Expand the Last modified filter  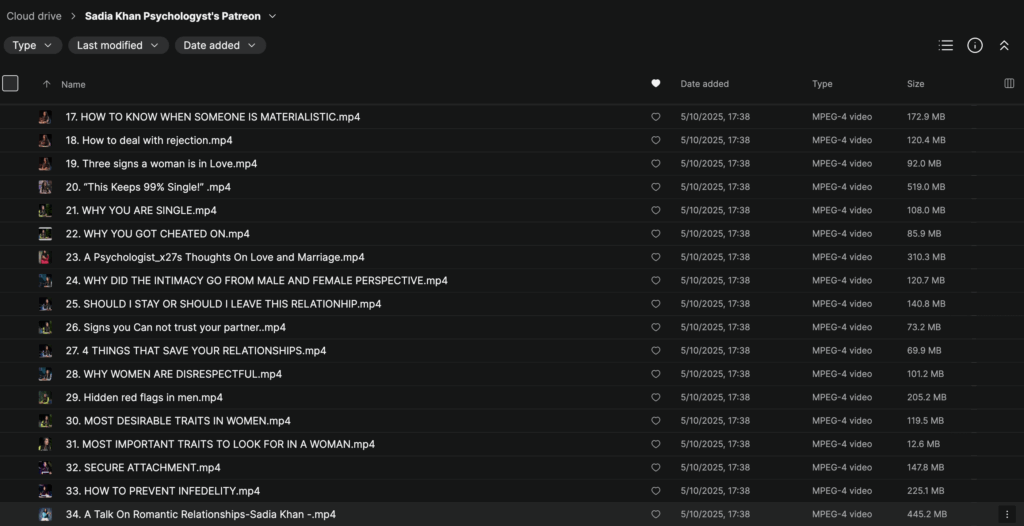(x=119, y=45)
